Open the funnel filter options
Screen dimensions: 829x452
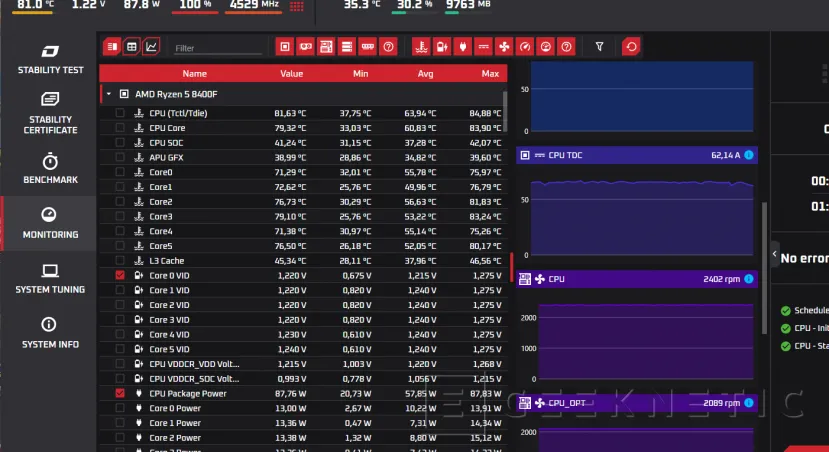click(x=600, y=47)
